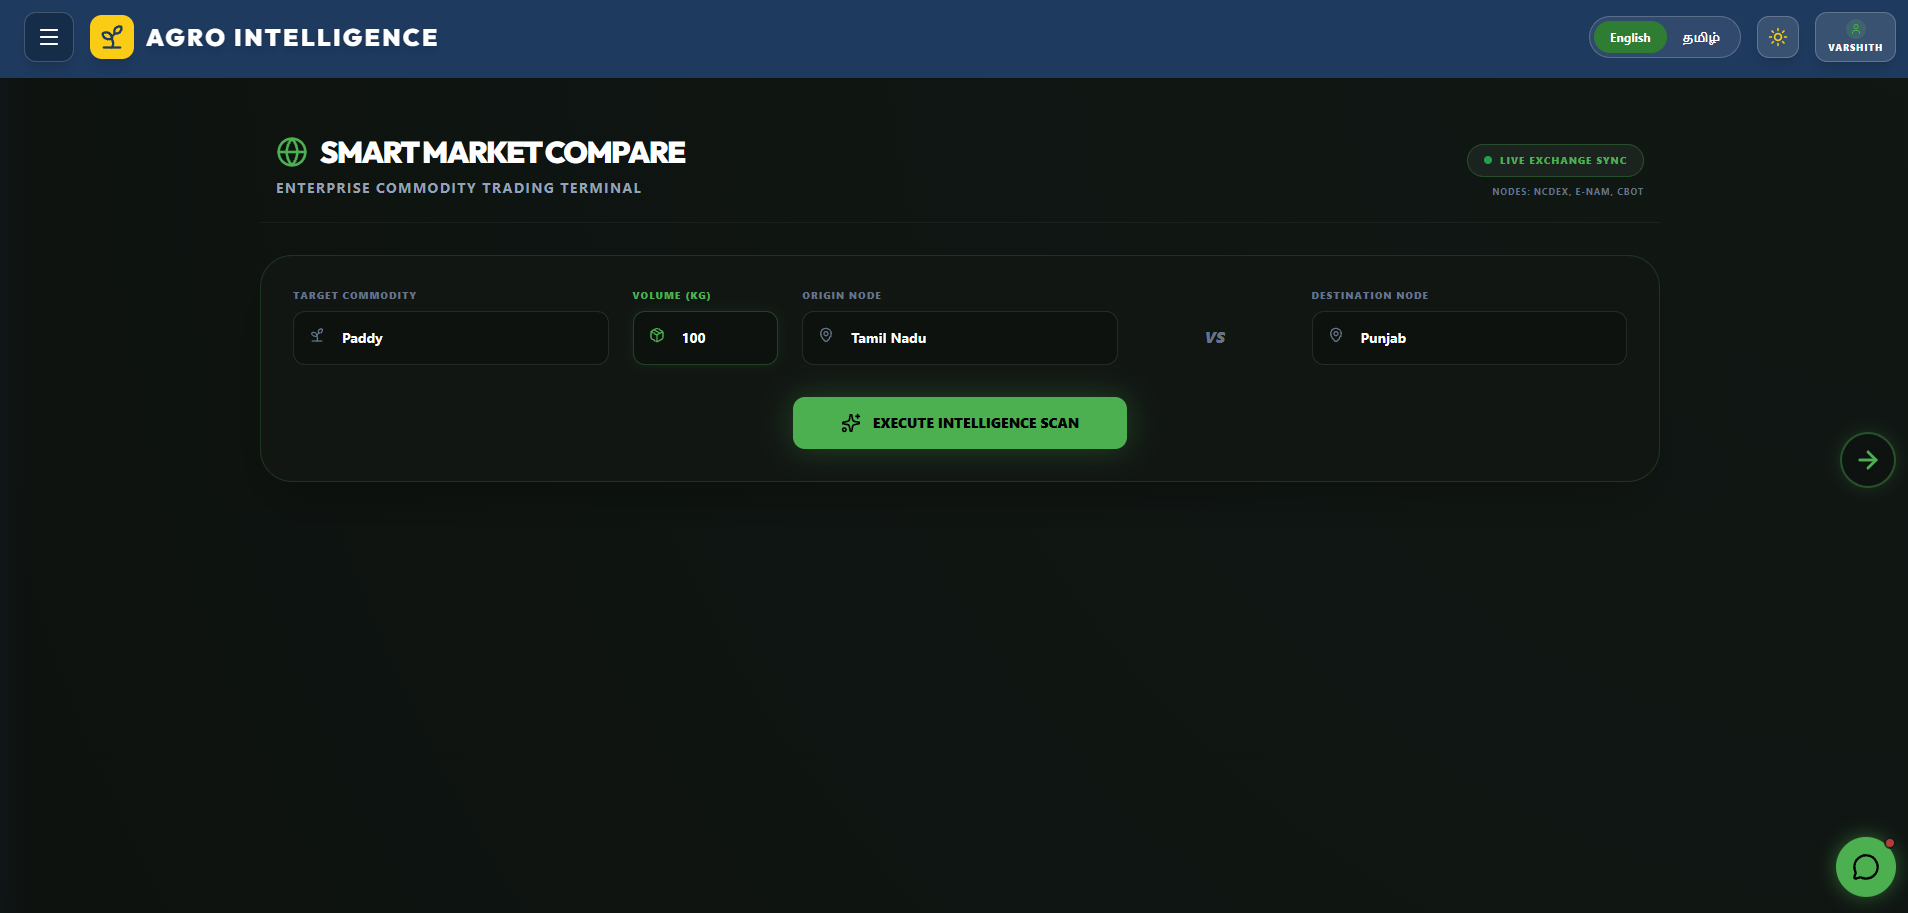Click the package icon in the volume field
Image resolution: width=1908 pixels, height=913 pixels.
pyautogui.click(x=657, y=336)
